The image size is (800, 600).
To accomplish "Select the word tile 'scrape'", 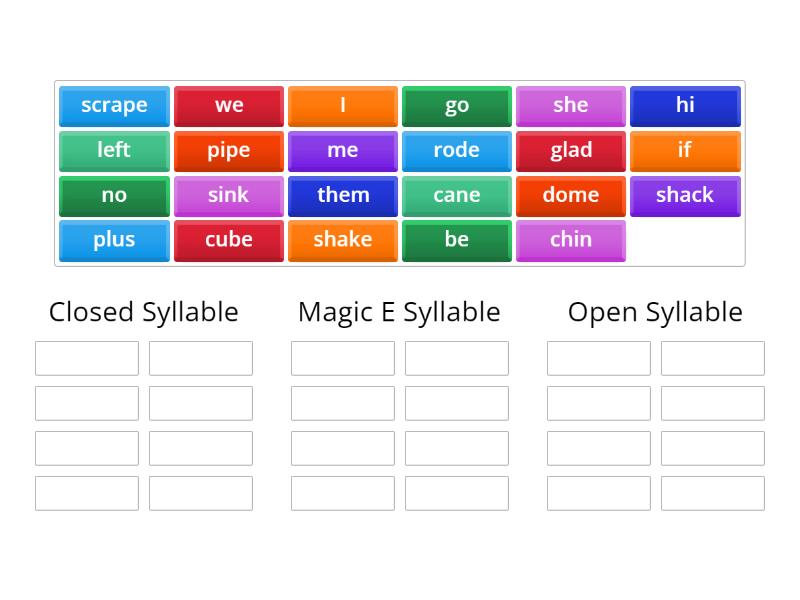I will [113, 106].
